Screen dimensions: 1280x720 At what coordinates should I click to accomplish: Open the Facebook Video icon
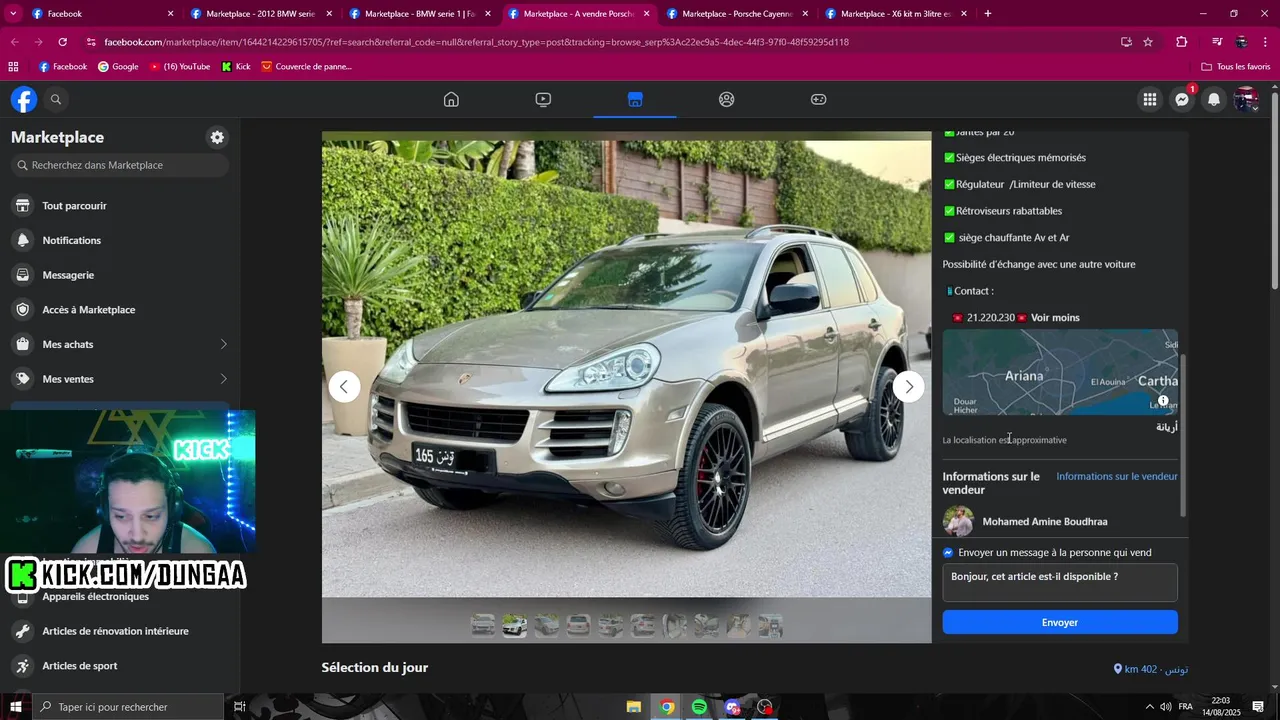click(x=543, y=99)
